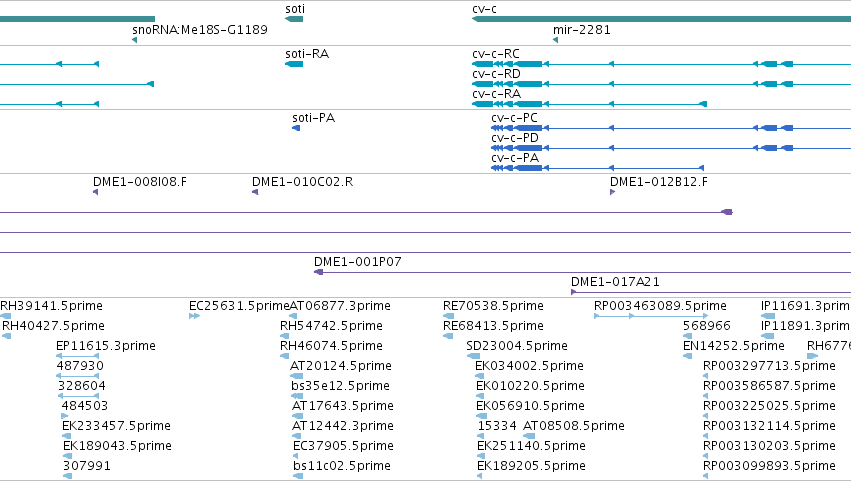Open EK189205.5prime
Image resolution: width=851 pixels, height=481 pixels.
[531, 466]
